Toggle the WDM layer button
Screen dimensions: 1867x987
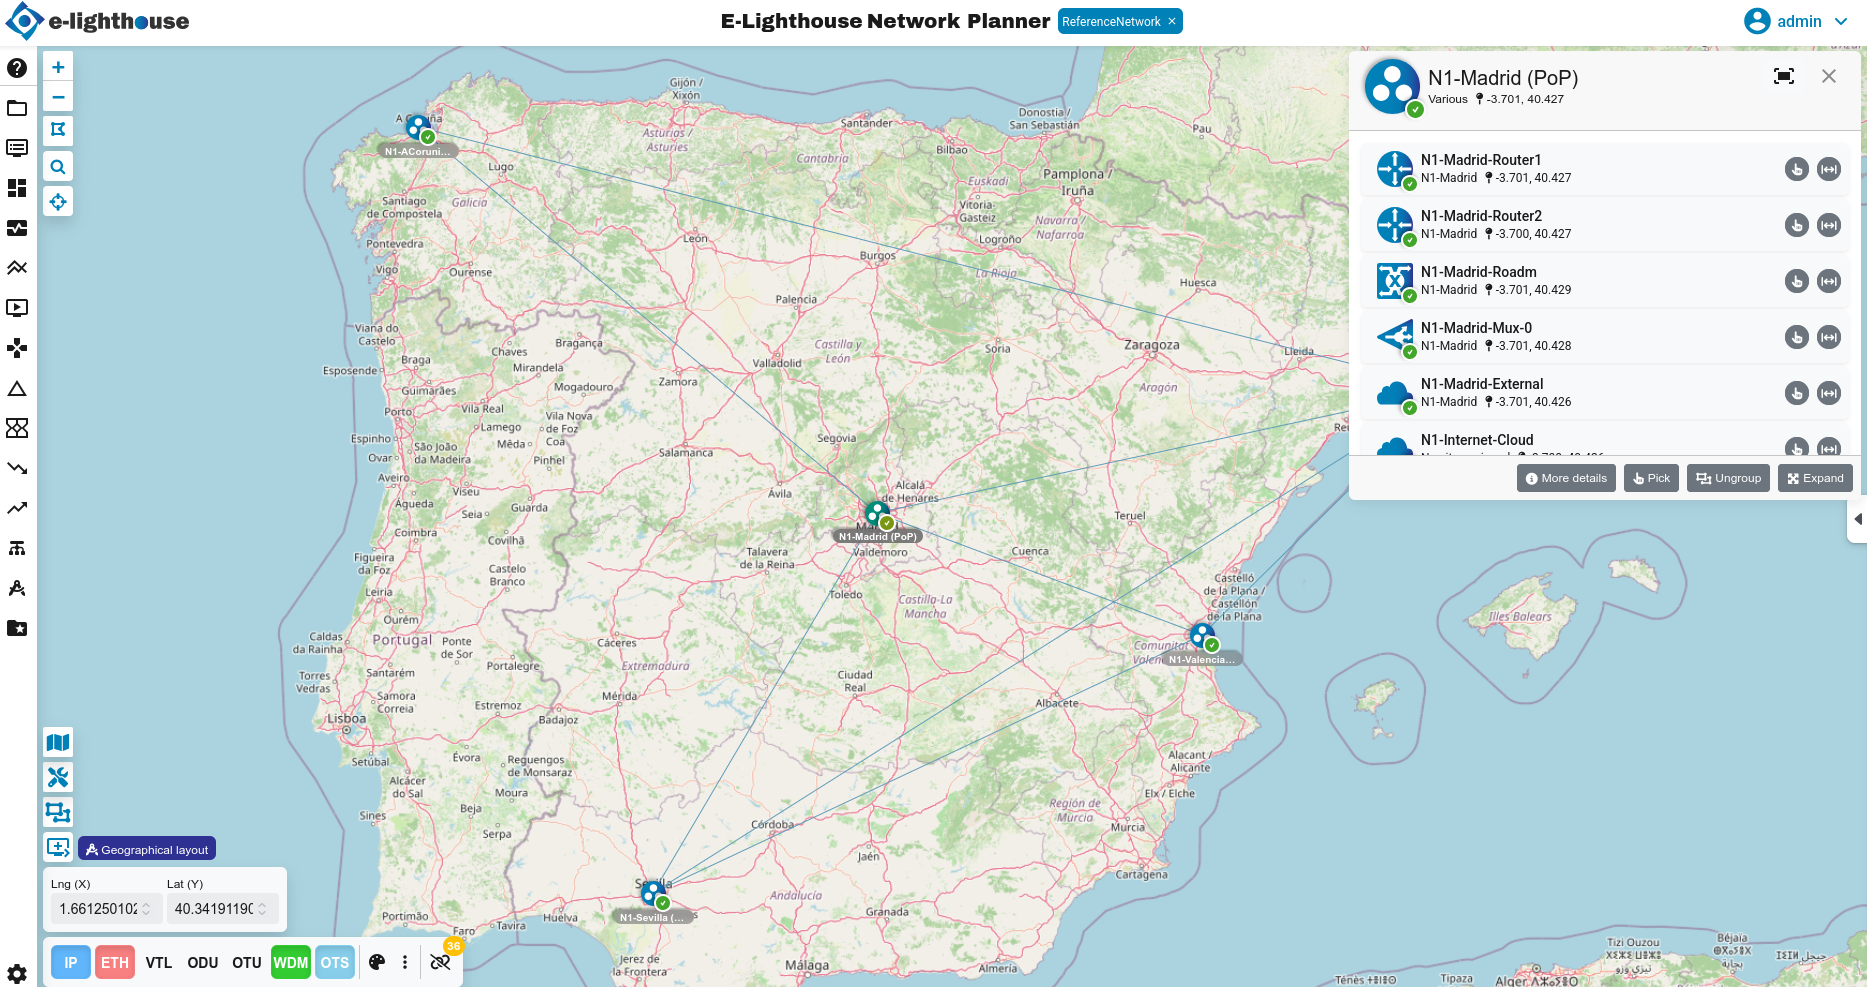[x=291, y=962]
